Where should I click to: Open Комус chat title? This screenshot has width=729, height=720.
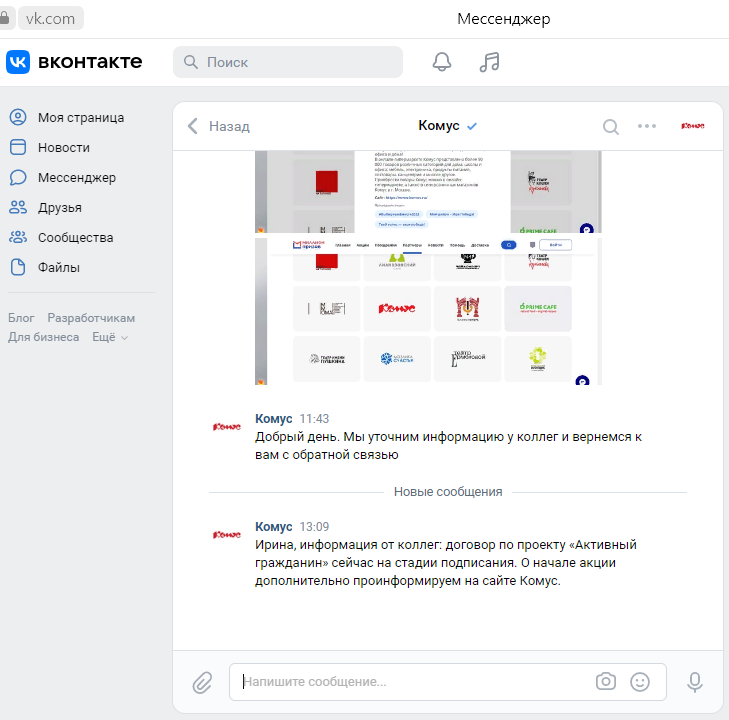tap(438, 126)
